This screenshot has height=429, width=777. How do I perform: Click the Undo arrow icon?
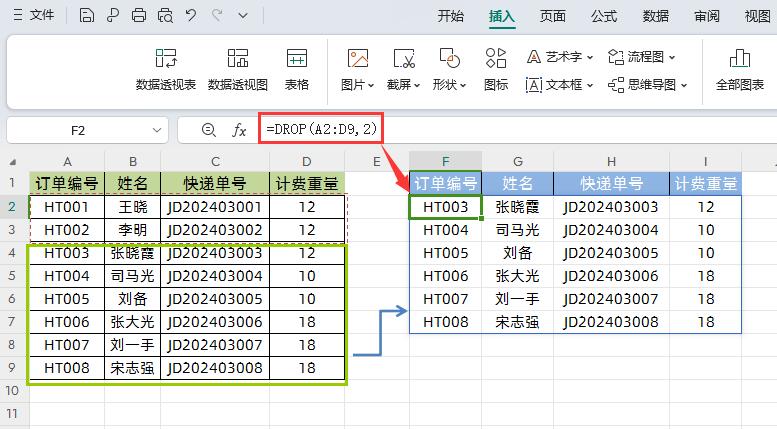(191, 15)
